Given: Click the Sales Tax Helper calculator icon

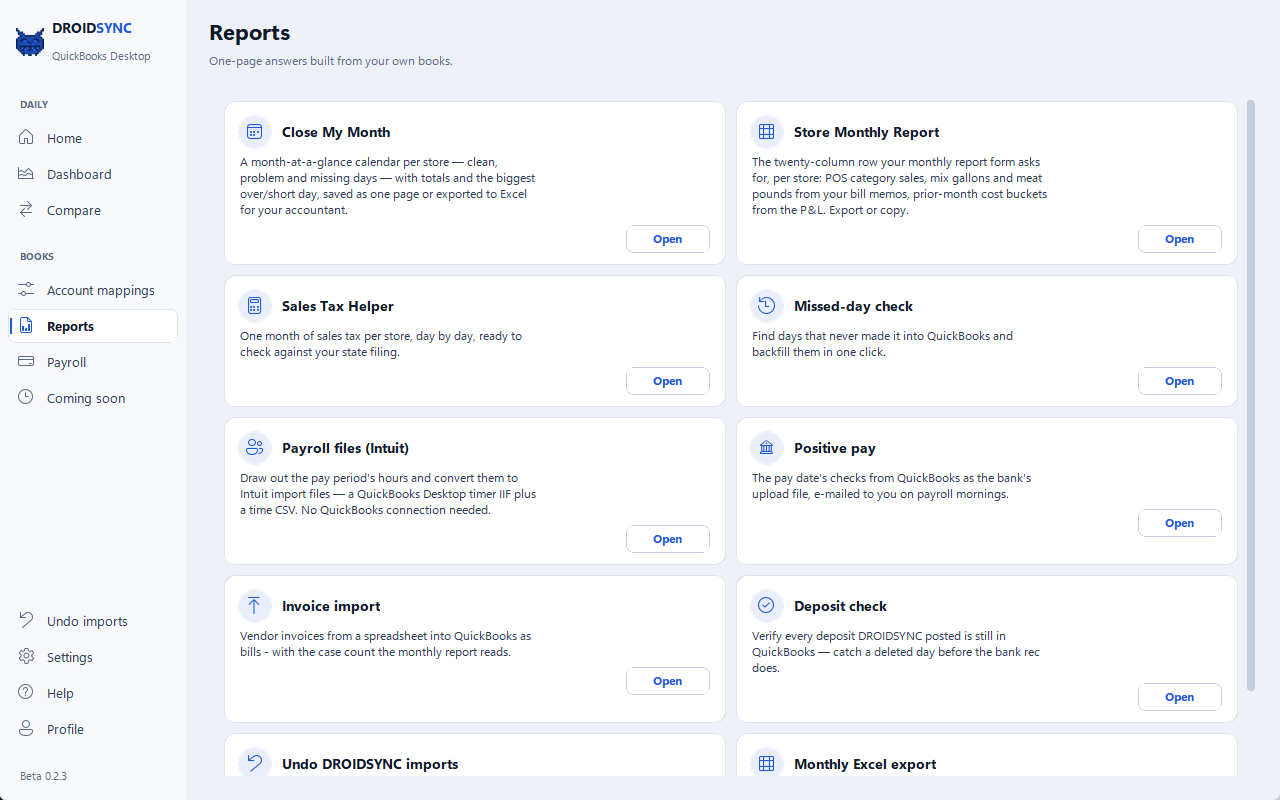Looking at the screenshot, I should (255, 306).
